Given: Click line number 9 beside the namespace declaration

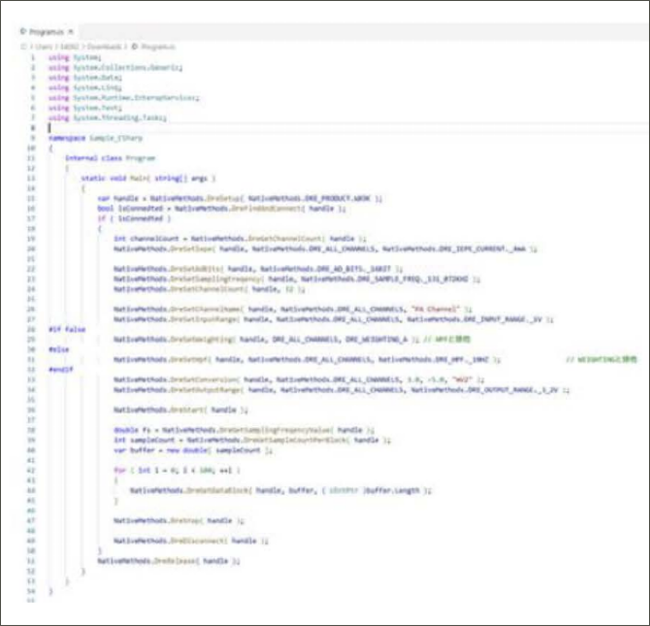Looking at the screenshot, I should (x=32, y=138).
